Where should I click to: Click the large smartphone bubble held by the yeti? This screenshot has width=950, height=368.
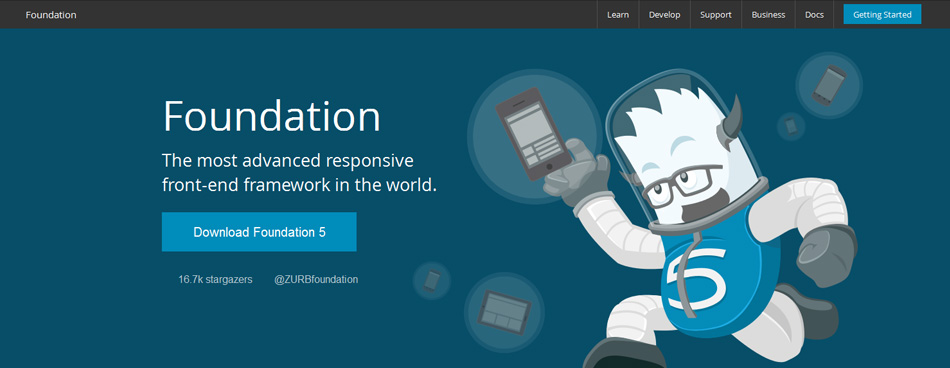click(534, 136)
